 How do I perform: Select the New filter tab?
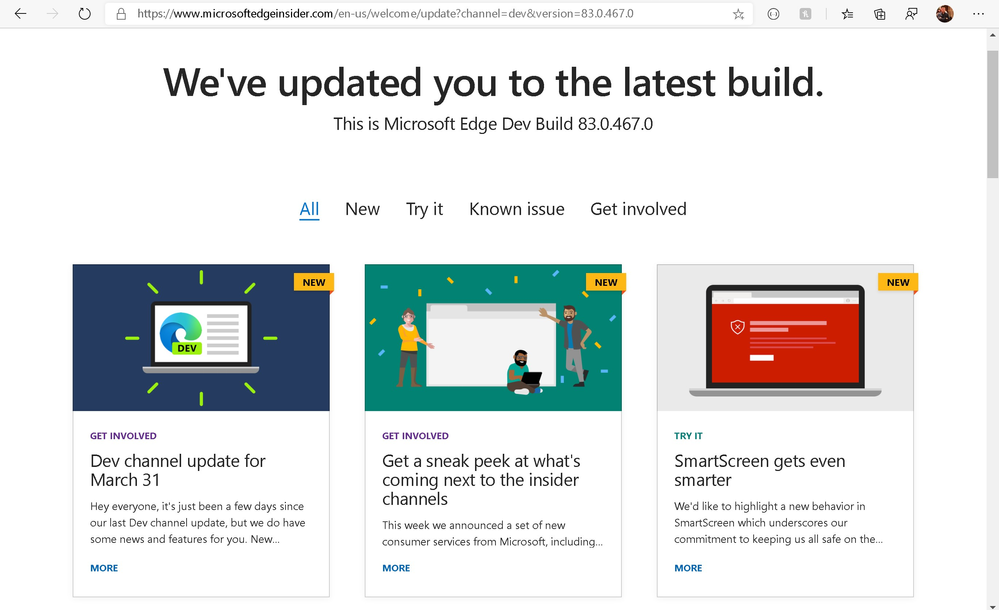point(363,209)
